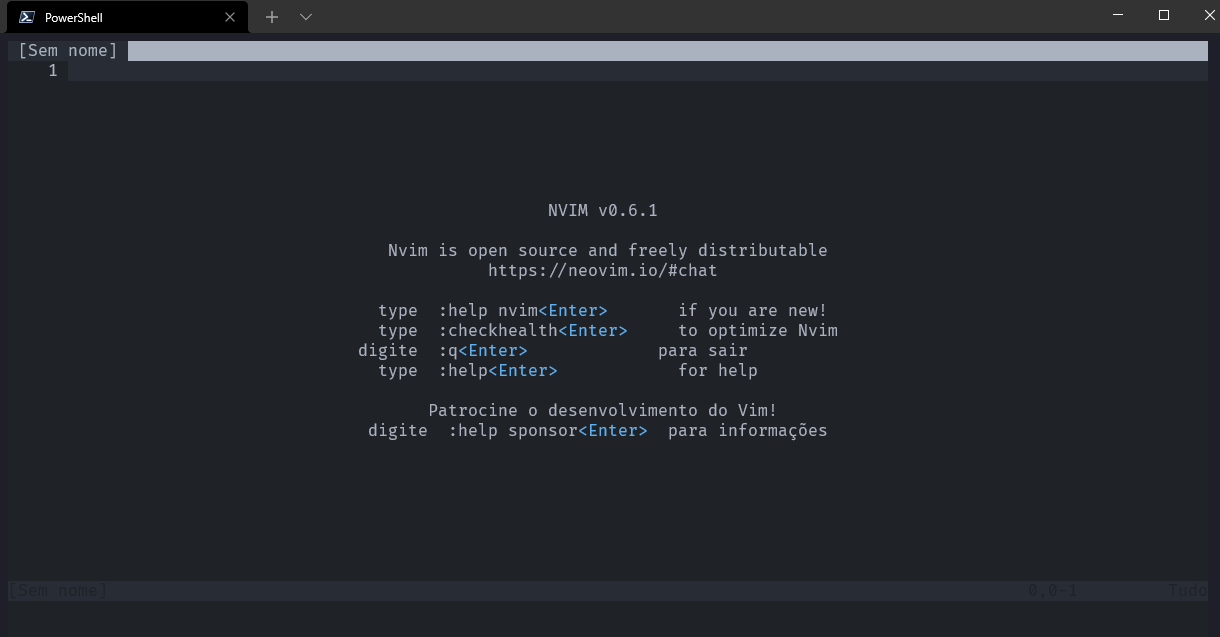Viewport: 1220px width, 637px height.
Task: Click the 0,0-1 cursor position indicator
Action: tap(1052, 590)
